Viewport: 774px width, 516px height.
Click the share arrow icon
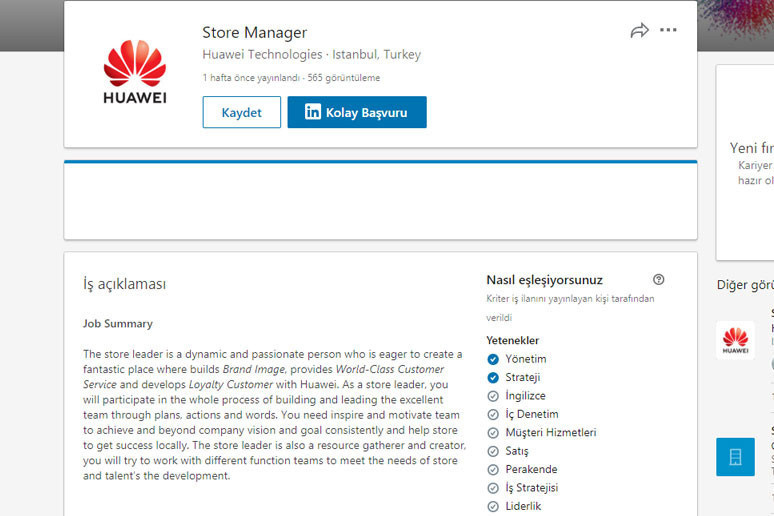639,31
